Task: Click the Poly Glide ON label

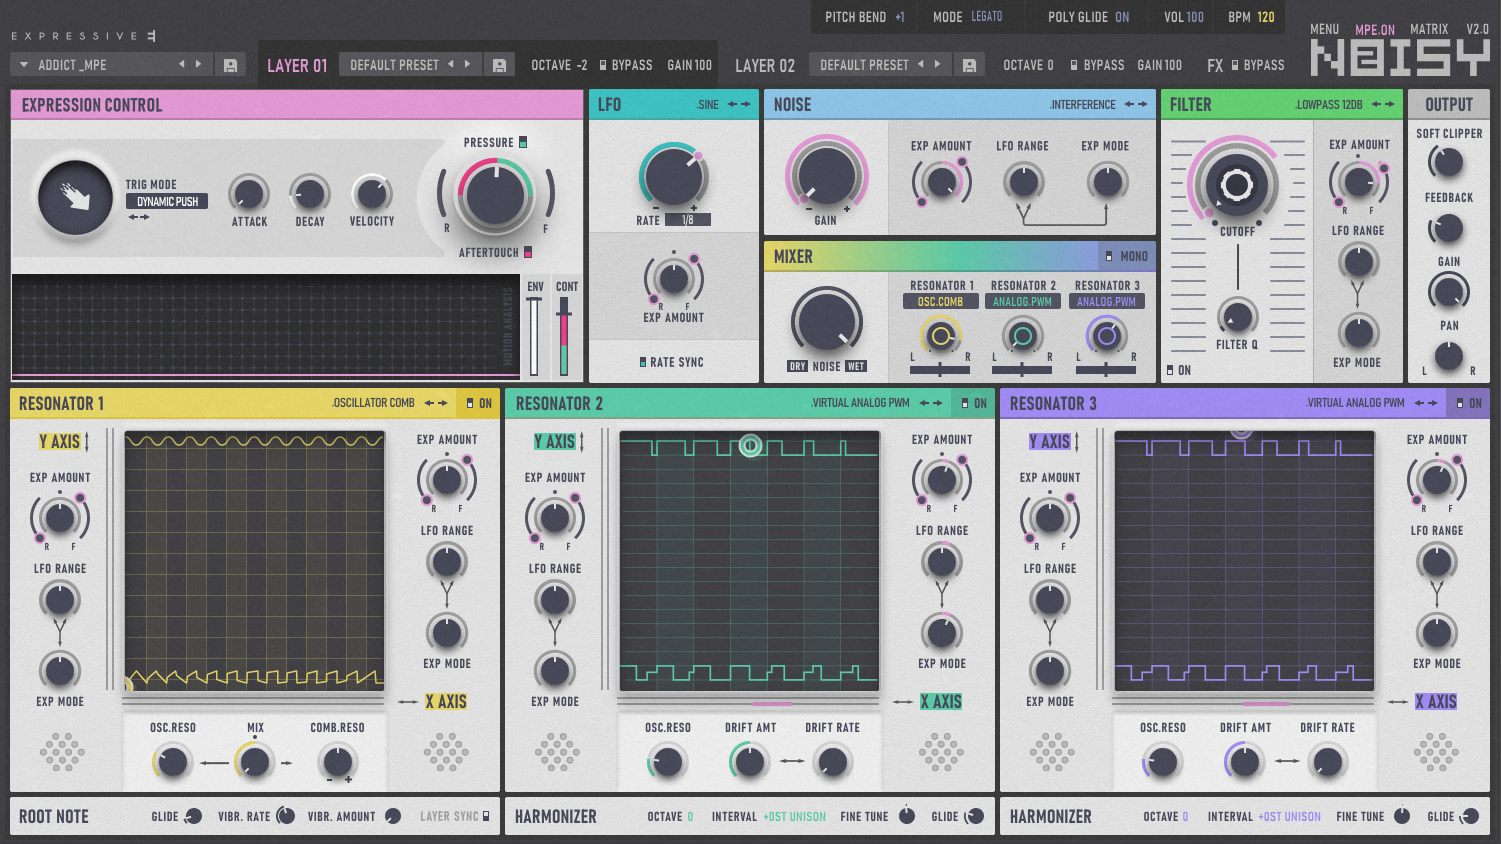Action: pyautogui.click(x=1122, y=17)
